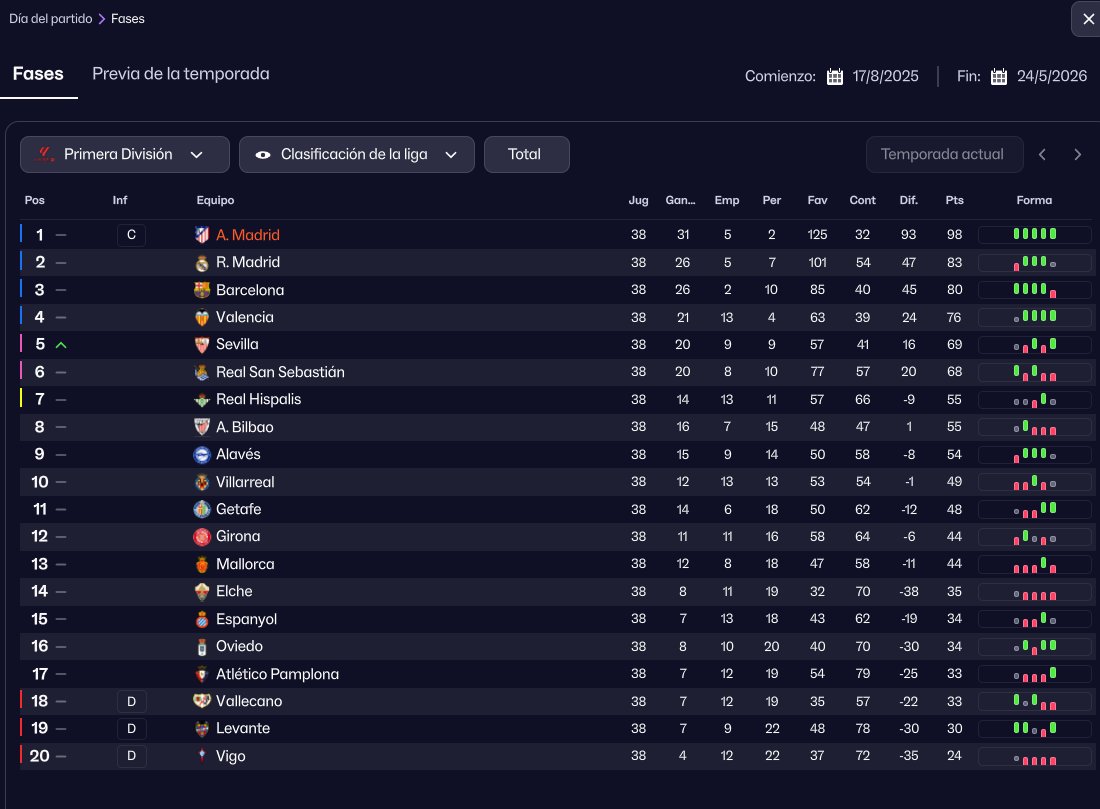Click the Getafe team crest
This screenshot has height=809, width=1100.
(x=202, y=509)
